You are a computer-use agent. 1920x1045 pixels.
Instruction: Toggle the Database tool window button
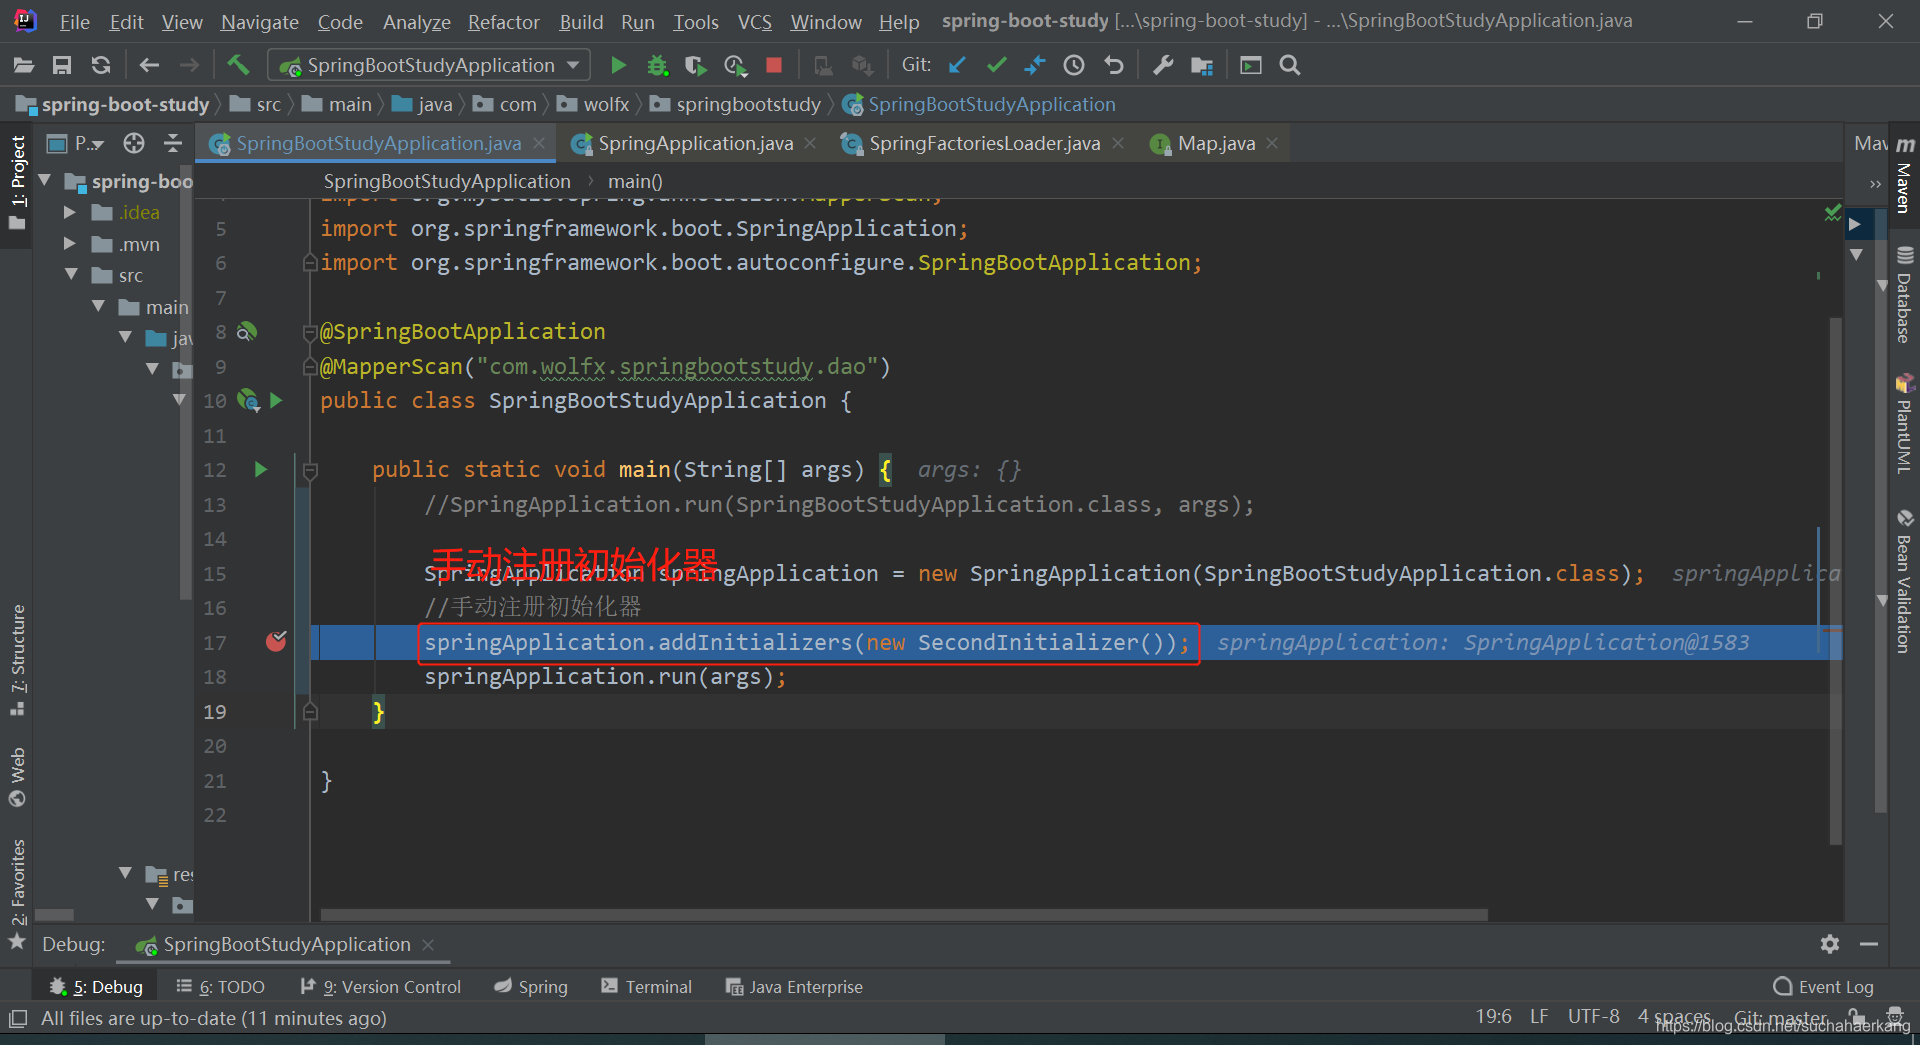click(1904, 295)
